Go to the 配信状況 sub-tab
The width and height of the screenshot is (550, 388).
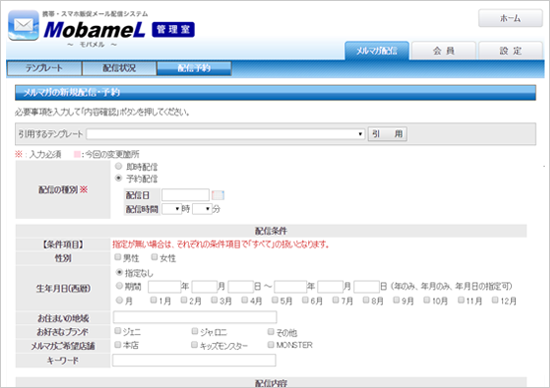tap(119, 68)
